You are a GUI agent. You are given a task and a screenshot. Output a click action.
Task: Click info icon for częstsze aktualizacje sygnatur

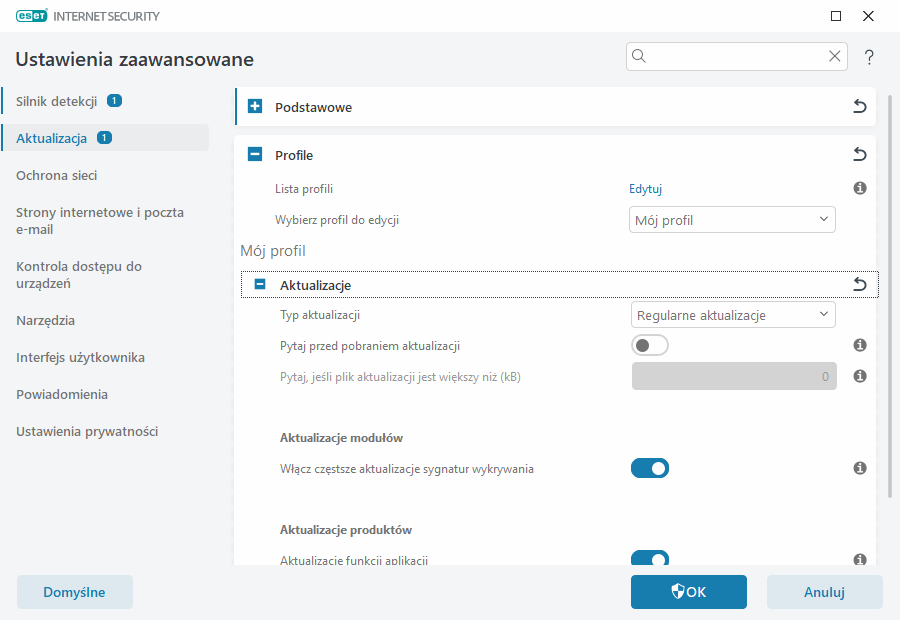pyautogui.click(x=860, y=467)
